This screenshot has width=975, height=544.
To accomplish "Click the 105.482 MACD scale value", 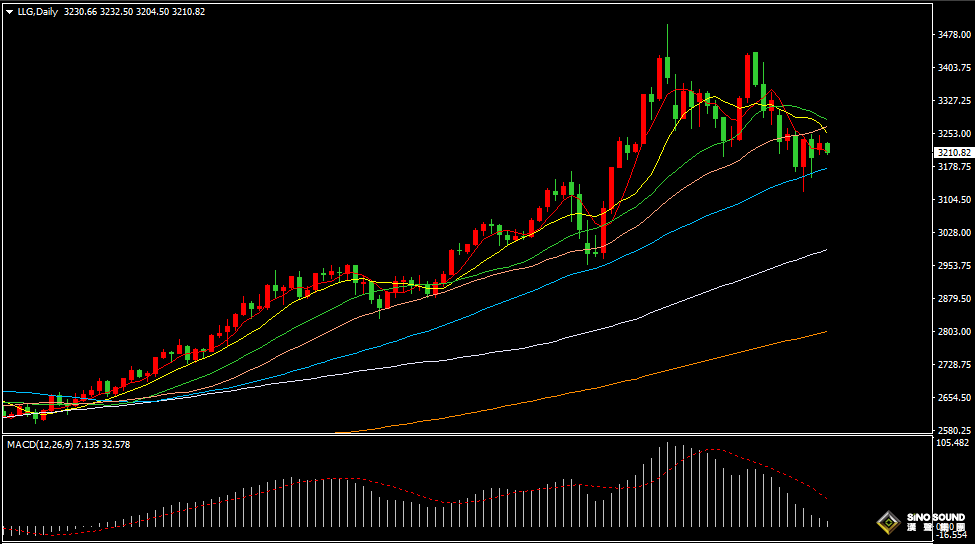I will [x=953, y=442].
